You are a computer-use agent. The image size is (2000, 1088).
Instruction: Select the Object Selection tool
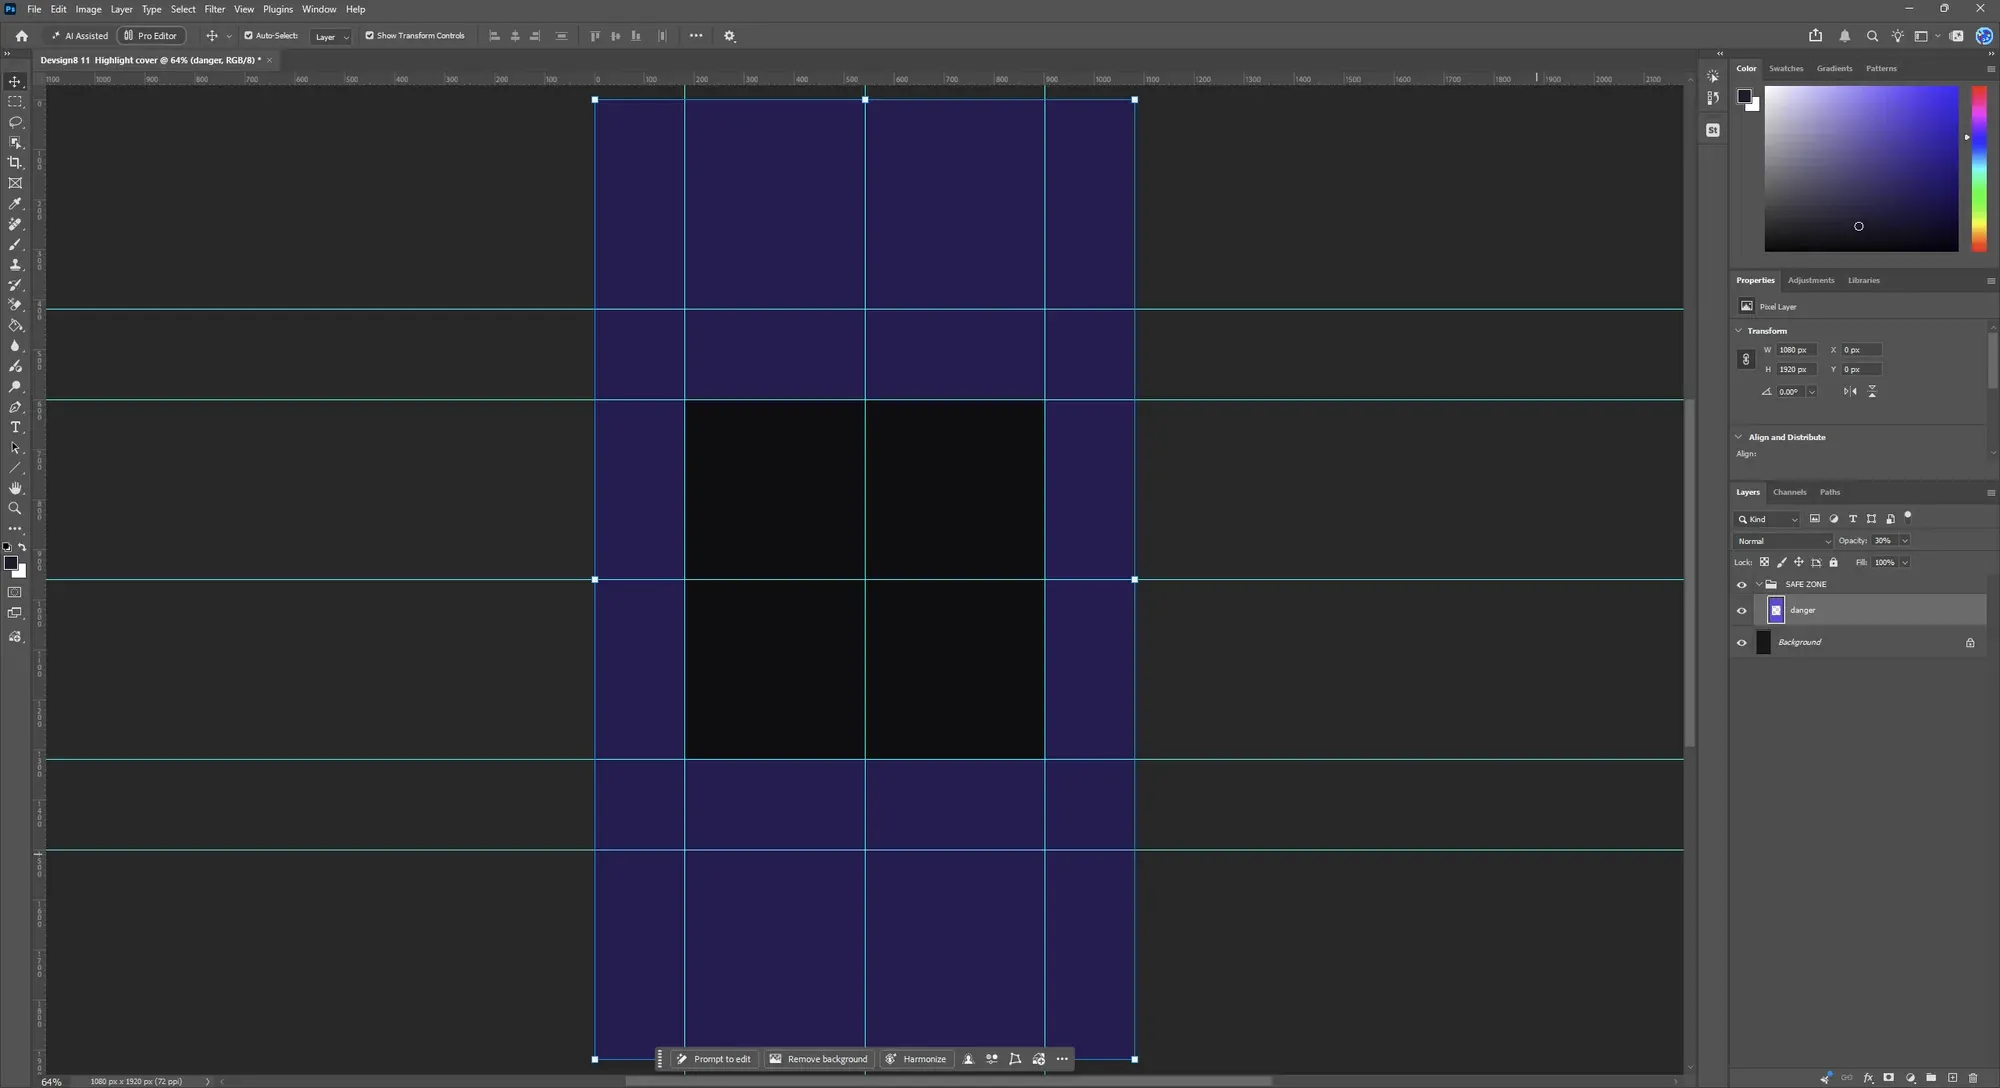[15, 143]
